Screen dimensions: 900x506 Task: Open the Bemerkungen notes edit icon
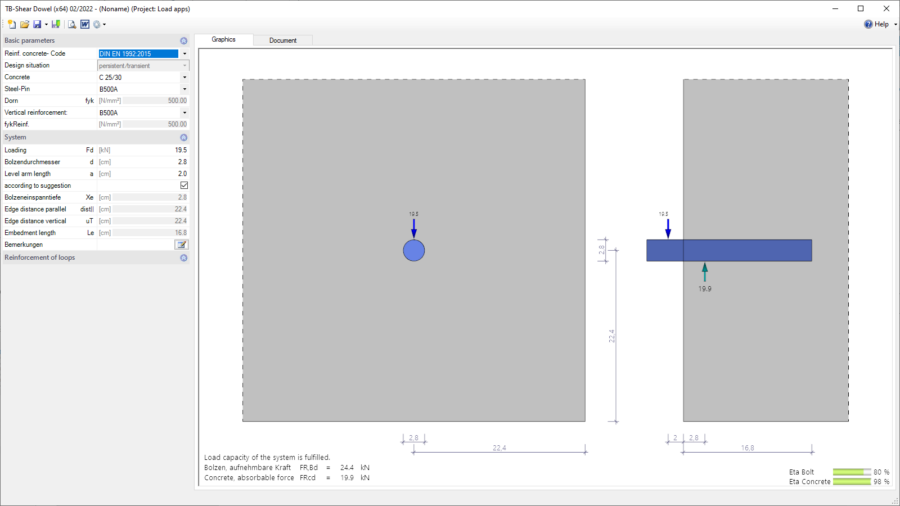[181, 244]
